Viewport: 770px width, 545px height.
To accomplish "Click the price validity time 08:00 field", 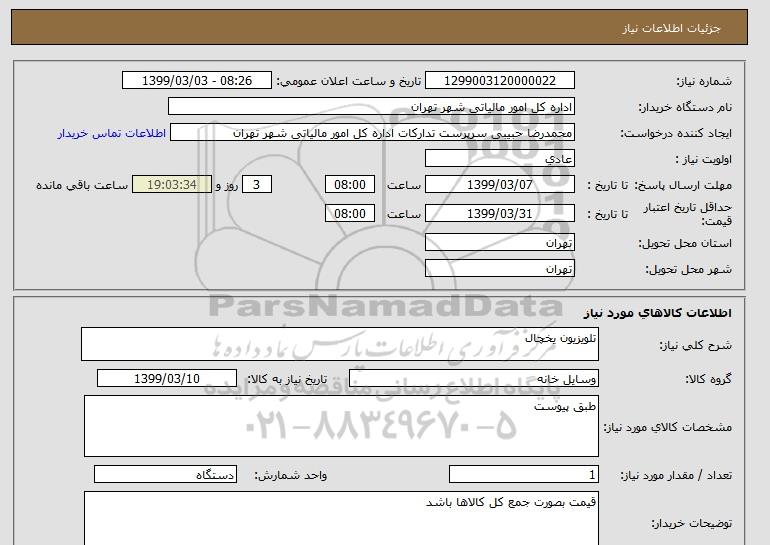I will click(x=350, y=214).
